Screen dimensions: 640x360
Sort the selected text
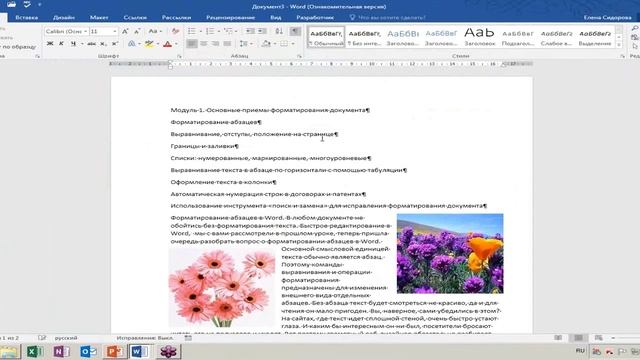pos(279,31)
